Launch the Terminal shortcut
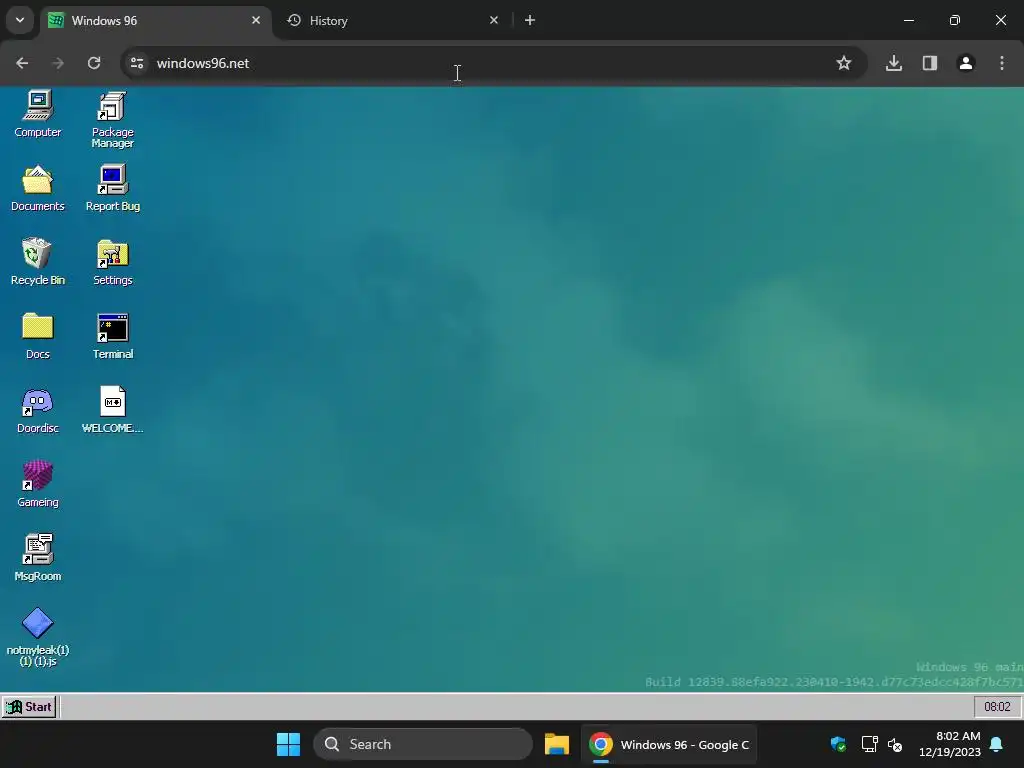This screenshot has height=768, width=1024. pos(112,336)
